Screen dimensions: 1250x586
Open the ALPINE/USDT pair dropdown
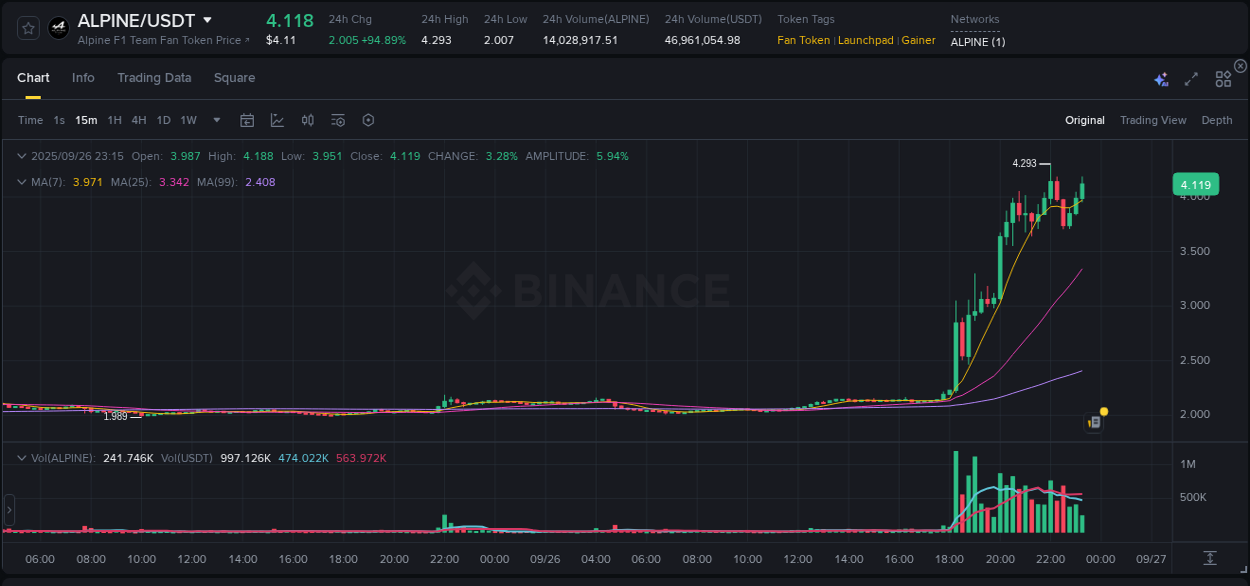click(206, 19)
